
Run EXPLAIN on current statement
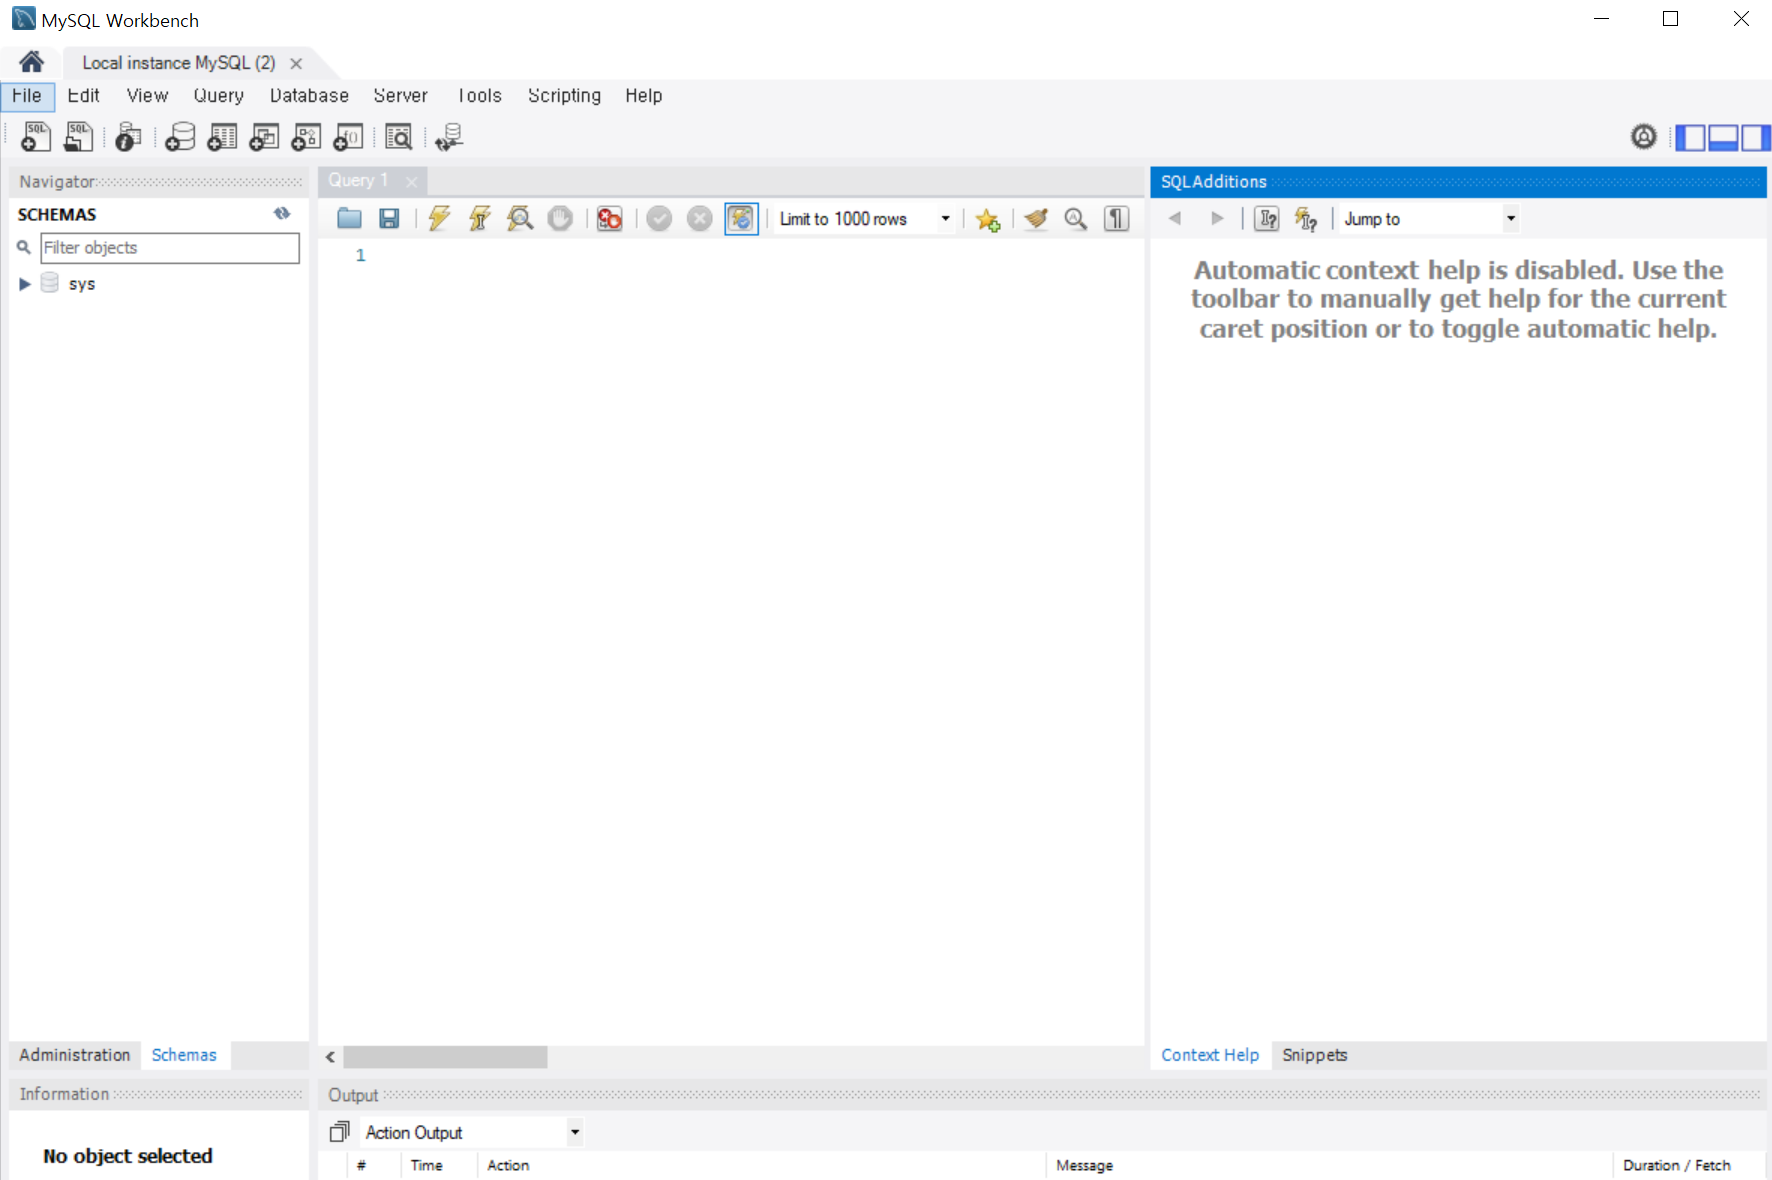[x=520, y=218]
